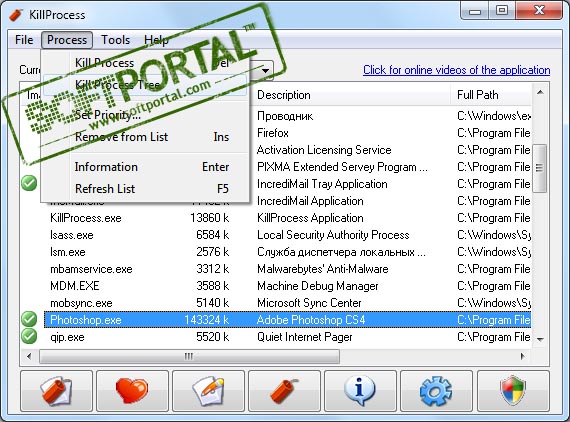
Task: Click the horizontal scrollbar thumb
Action: (x=189, y=356)
